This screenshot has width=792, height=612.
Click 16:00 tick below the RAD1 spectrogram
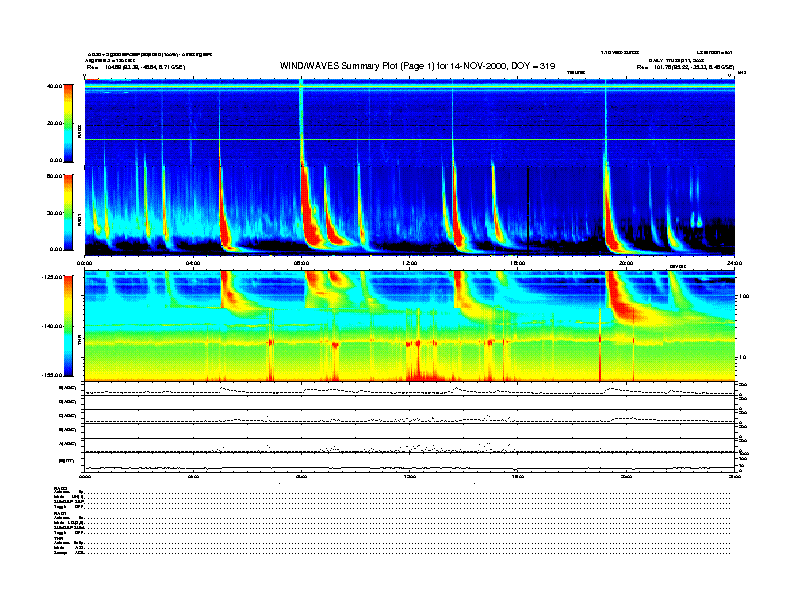(518, 263)
